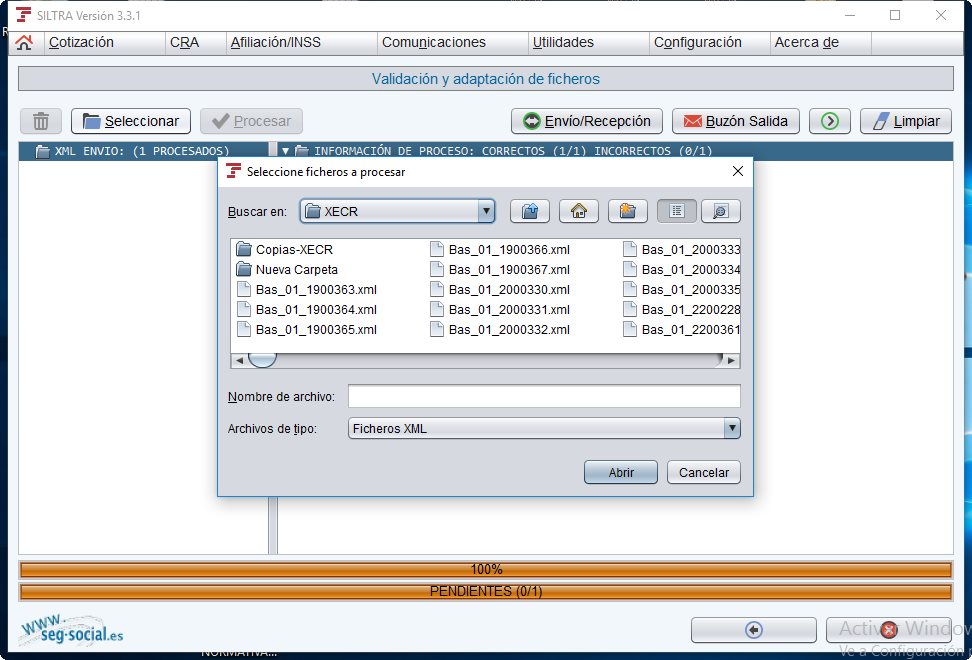Create a new folder with the icon
This screenshot has height=660, width=972.
click(x=626, y=211)
